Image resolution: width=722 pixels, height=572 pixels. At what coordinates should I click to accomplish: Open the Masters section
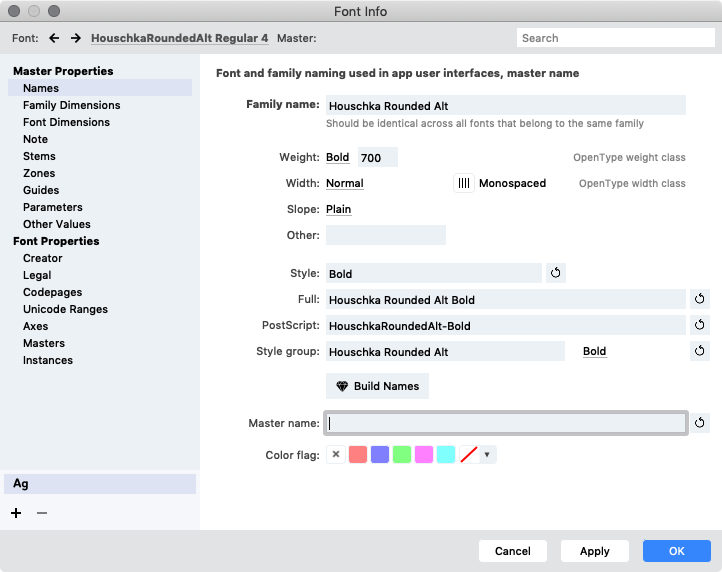point(44,344)
